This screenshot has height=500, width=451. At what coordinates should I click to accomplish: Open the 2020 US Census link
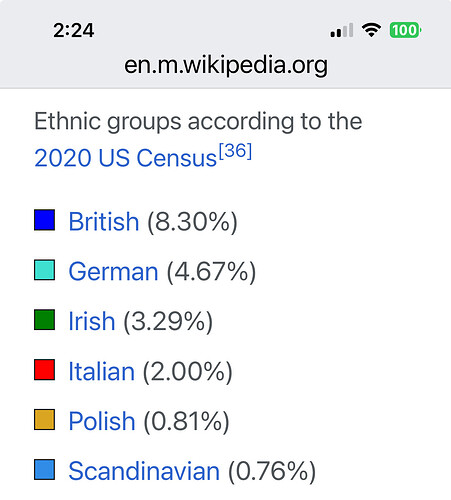(126, 158)
